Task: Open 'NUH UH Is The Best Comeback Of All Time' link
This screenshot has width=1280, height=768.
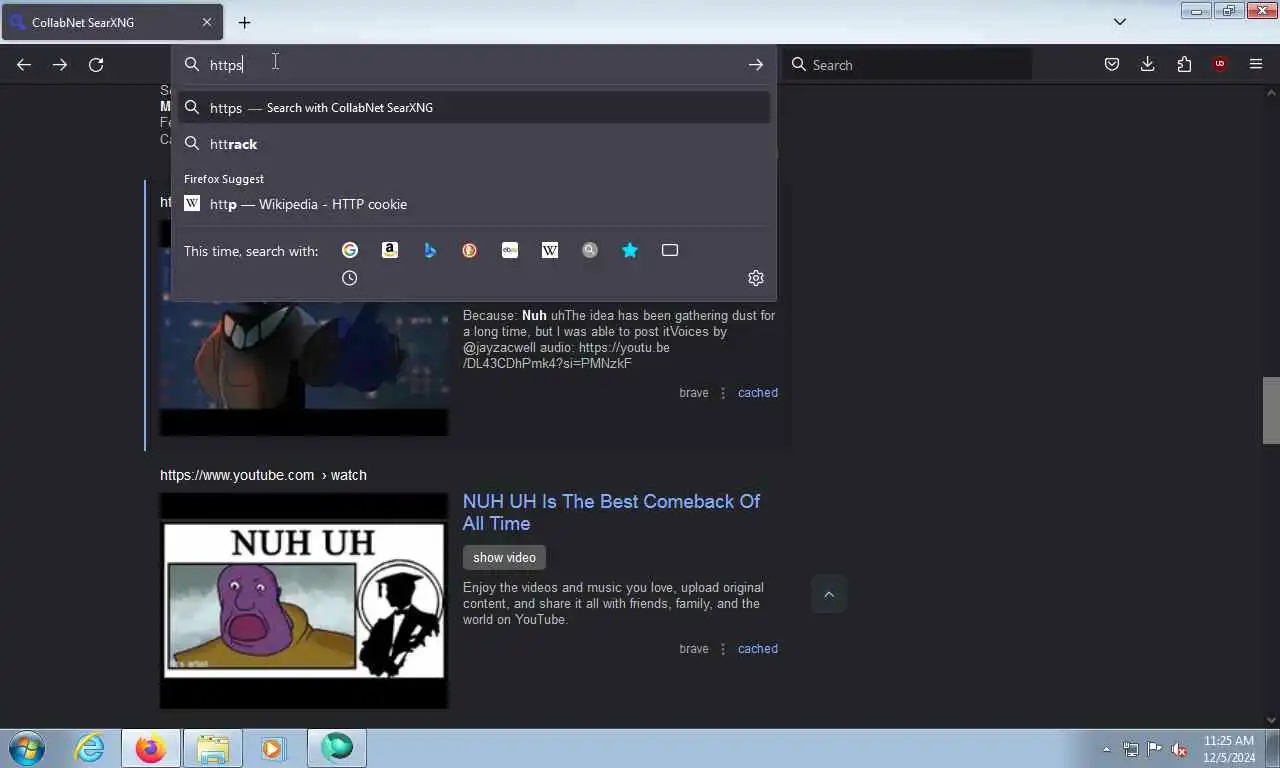Action: 611,512
